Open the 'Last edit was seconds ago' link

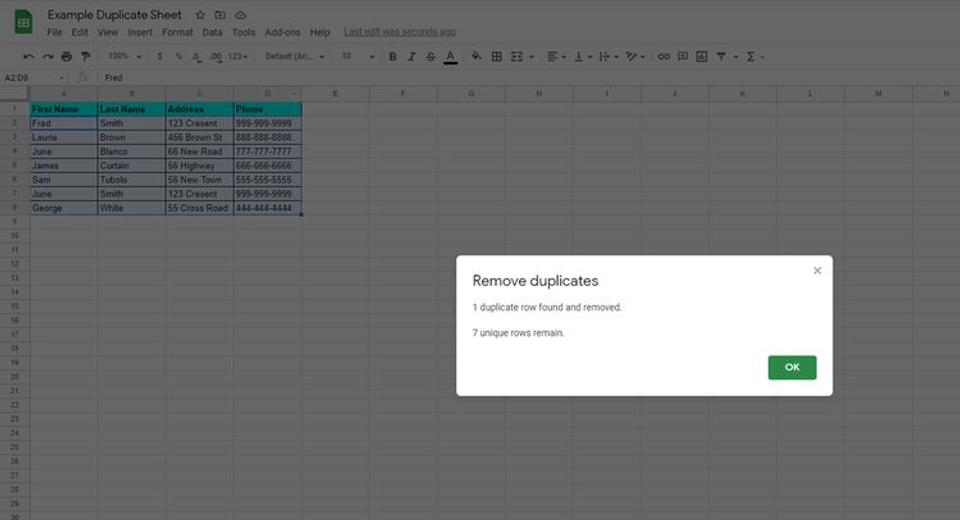[399, 32]
